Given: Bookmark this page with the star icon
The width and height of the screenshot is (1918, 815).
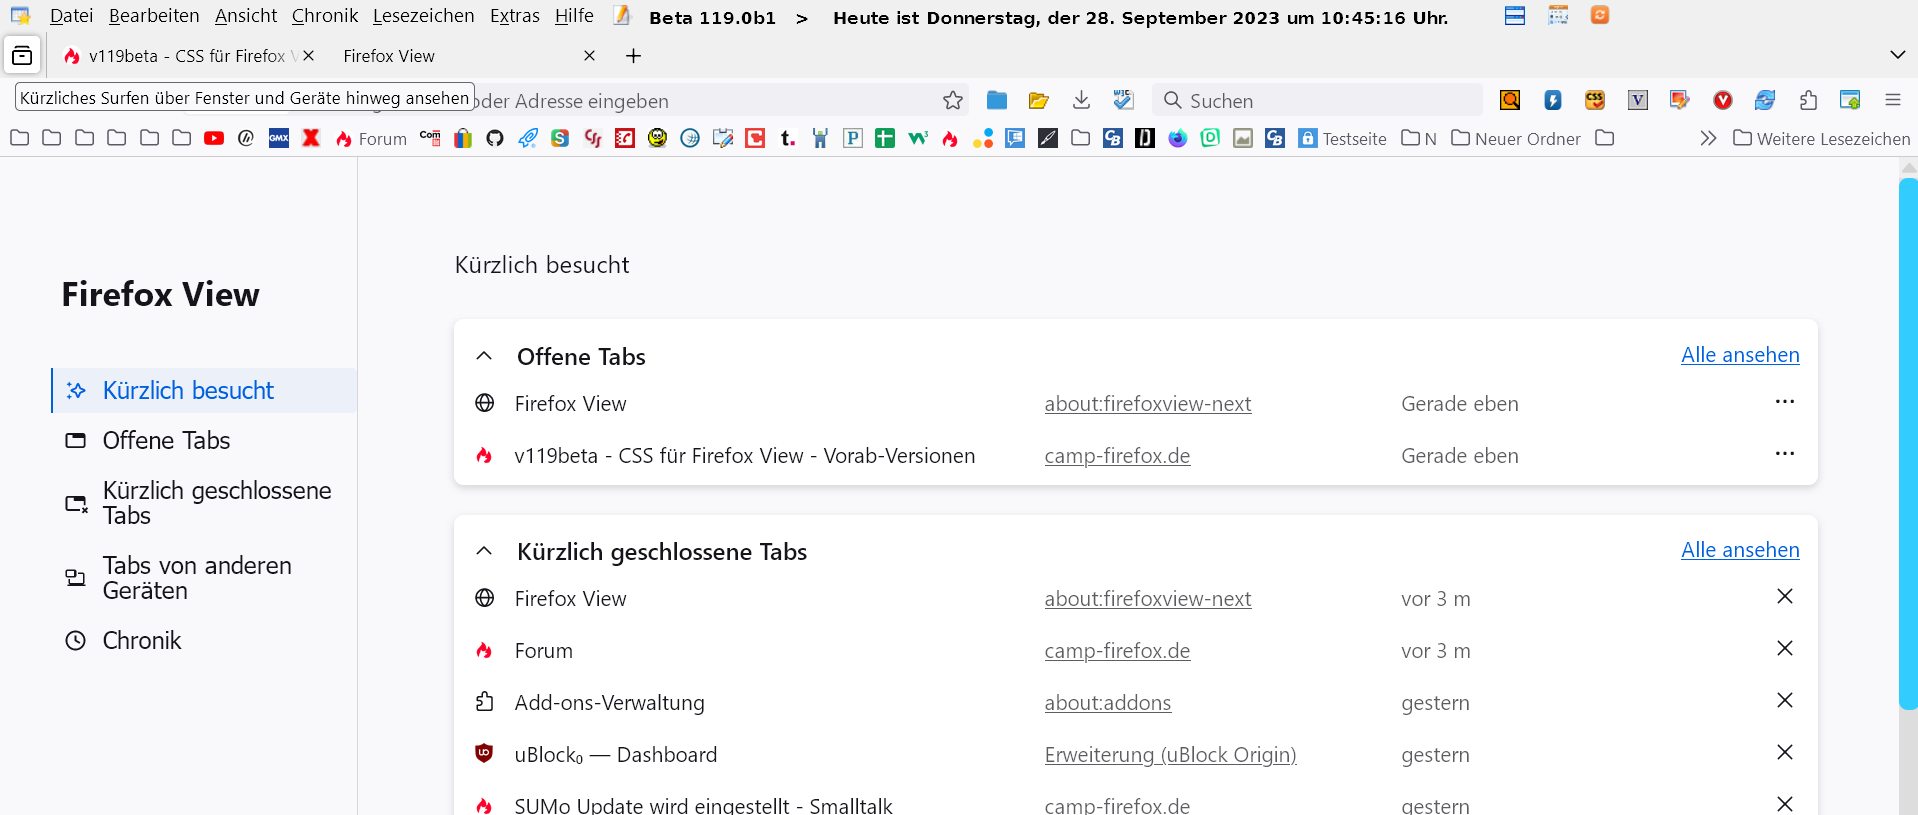Looking at the screenshot, I should pos(953,100).
